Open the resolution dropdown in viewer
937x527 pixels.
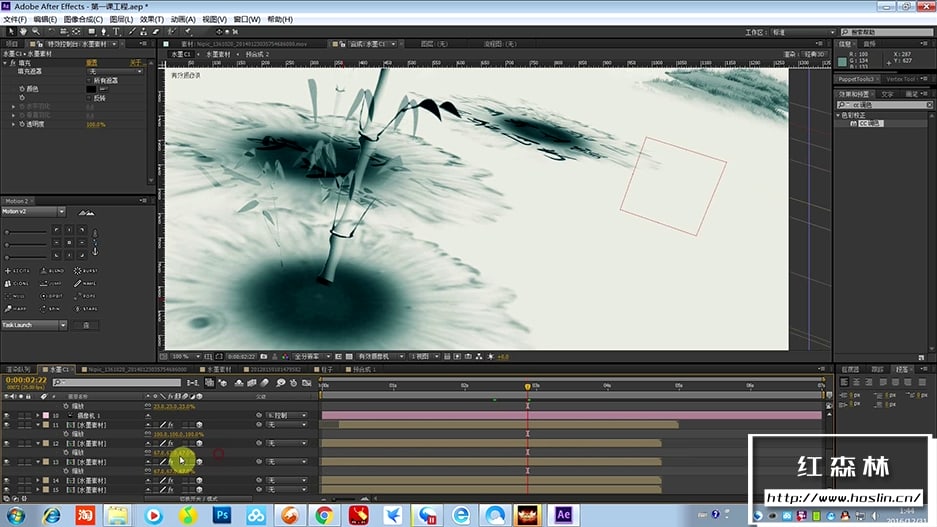[312, 357]
